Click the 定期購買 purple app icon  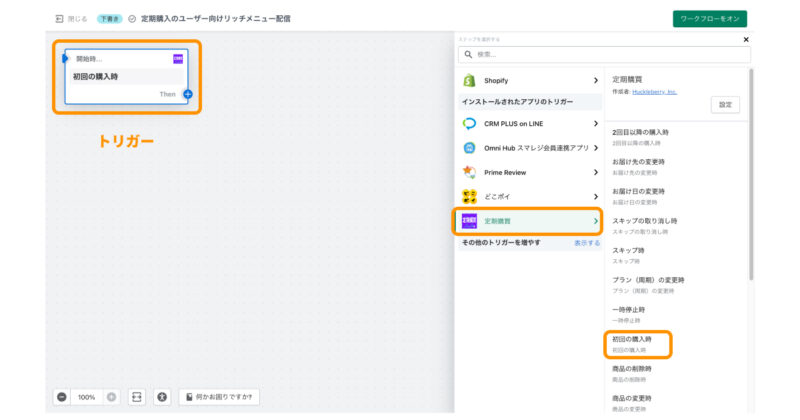469,221
